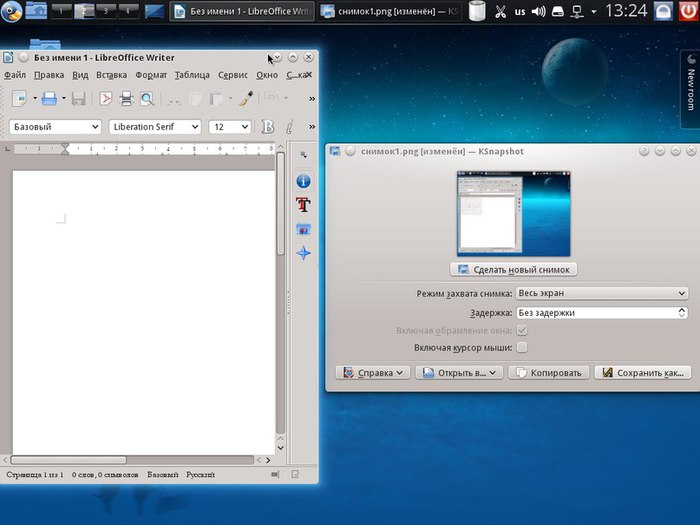Click the Save floppy disk icon
700x525 pixels.
(x=78, y=98)
